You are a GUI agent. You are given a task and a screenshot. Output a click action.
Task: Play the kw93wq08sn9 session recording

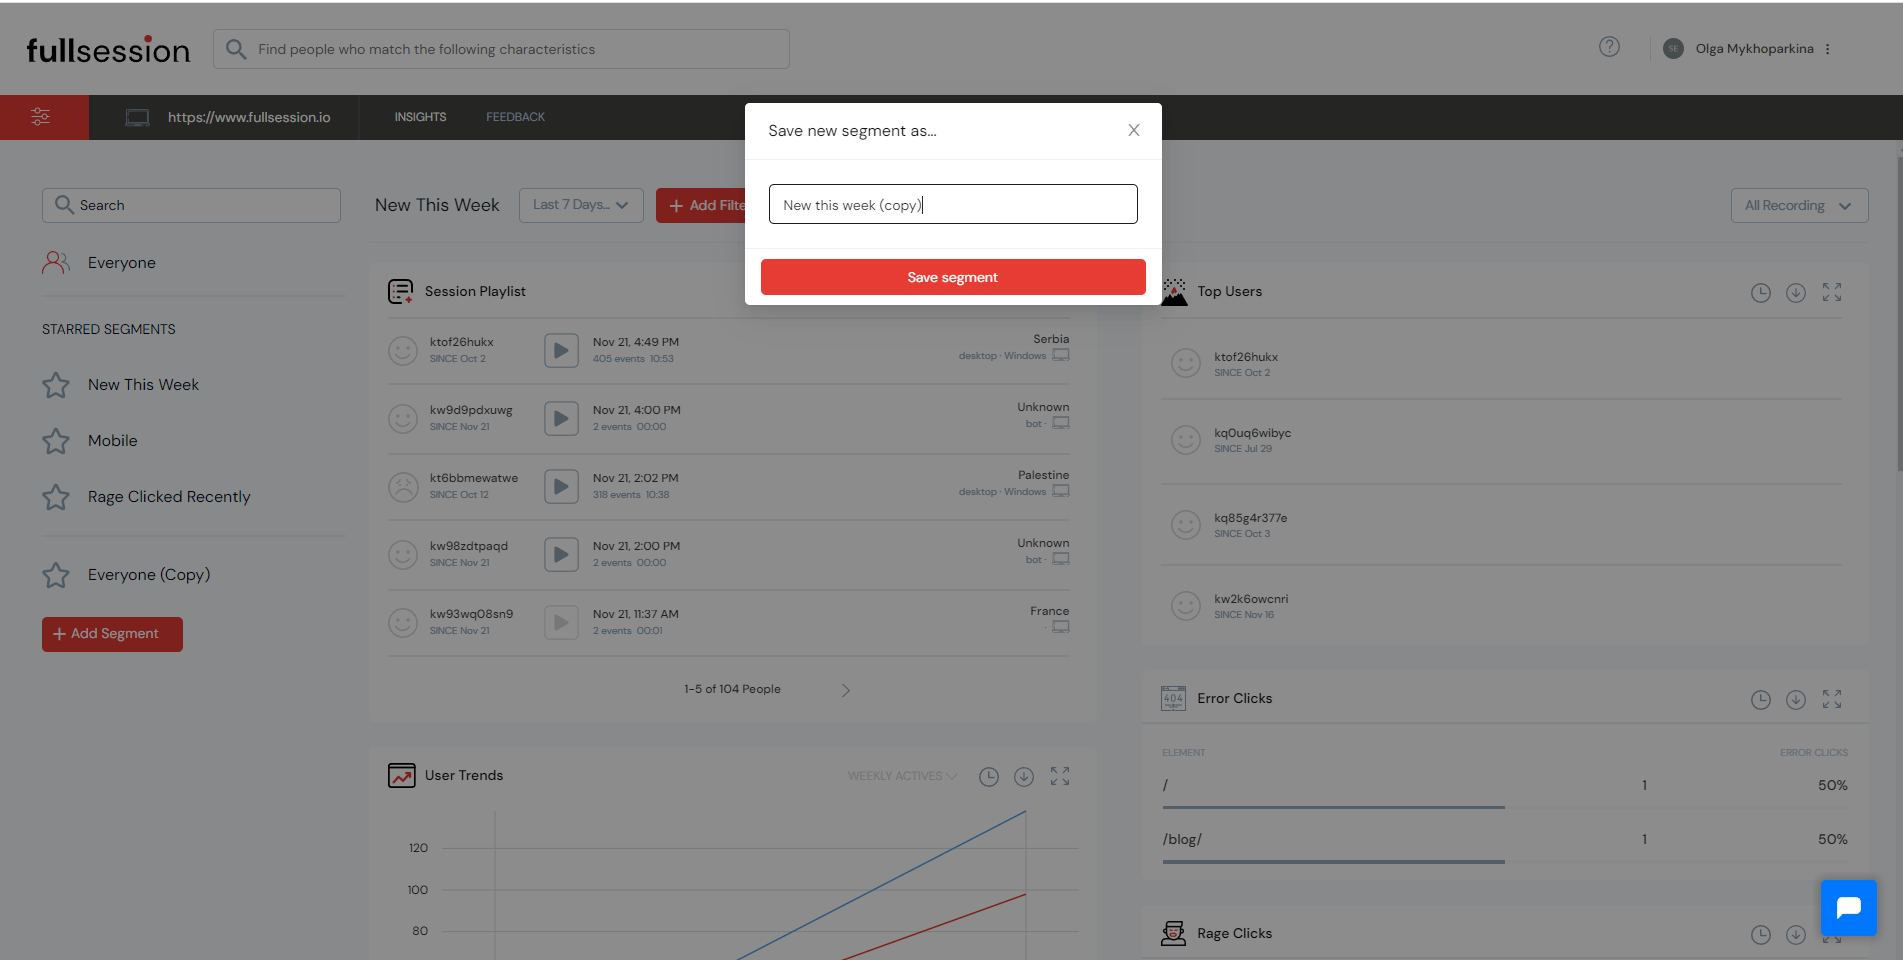pos(561,623)
